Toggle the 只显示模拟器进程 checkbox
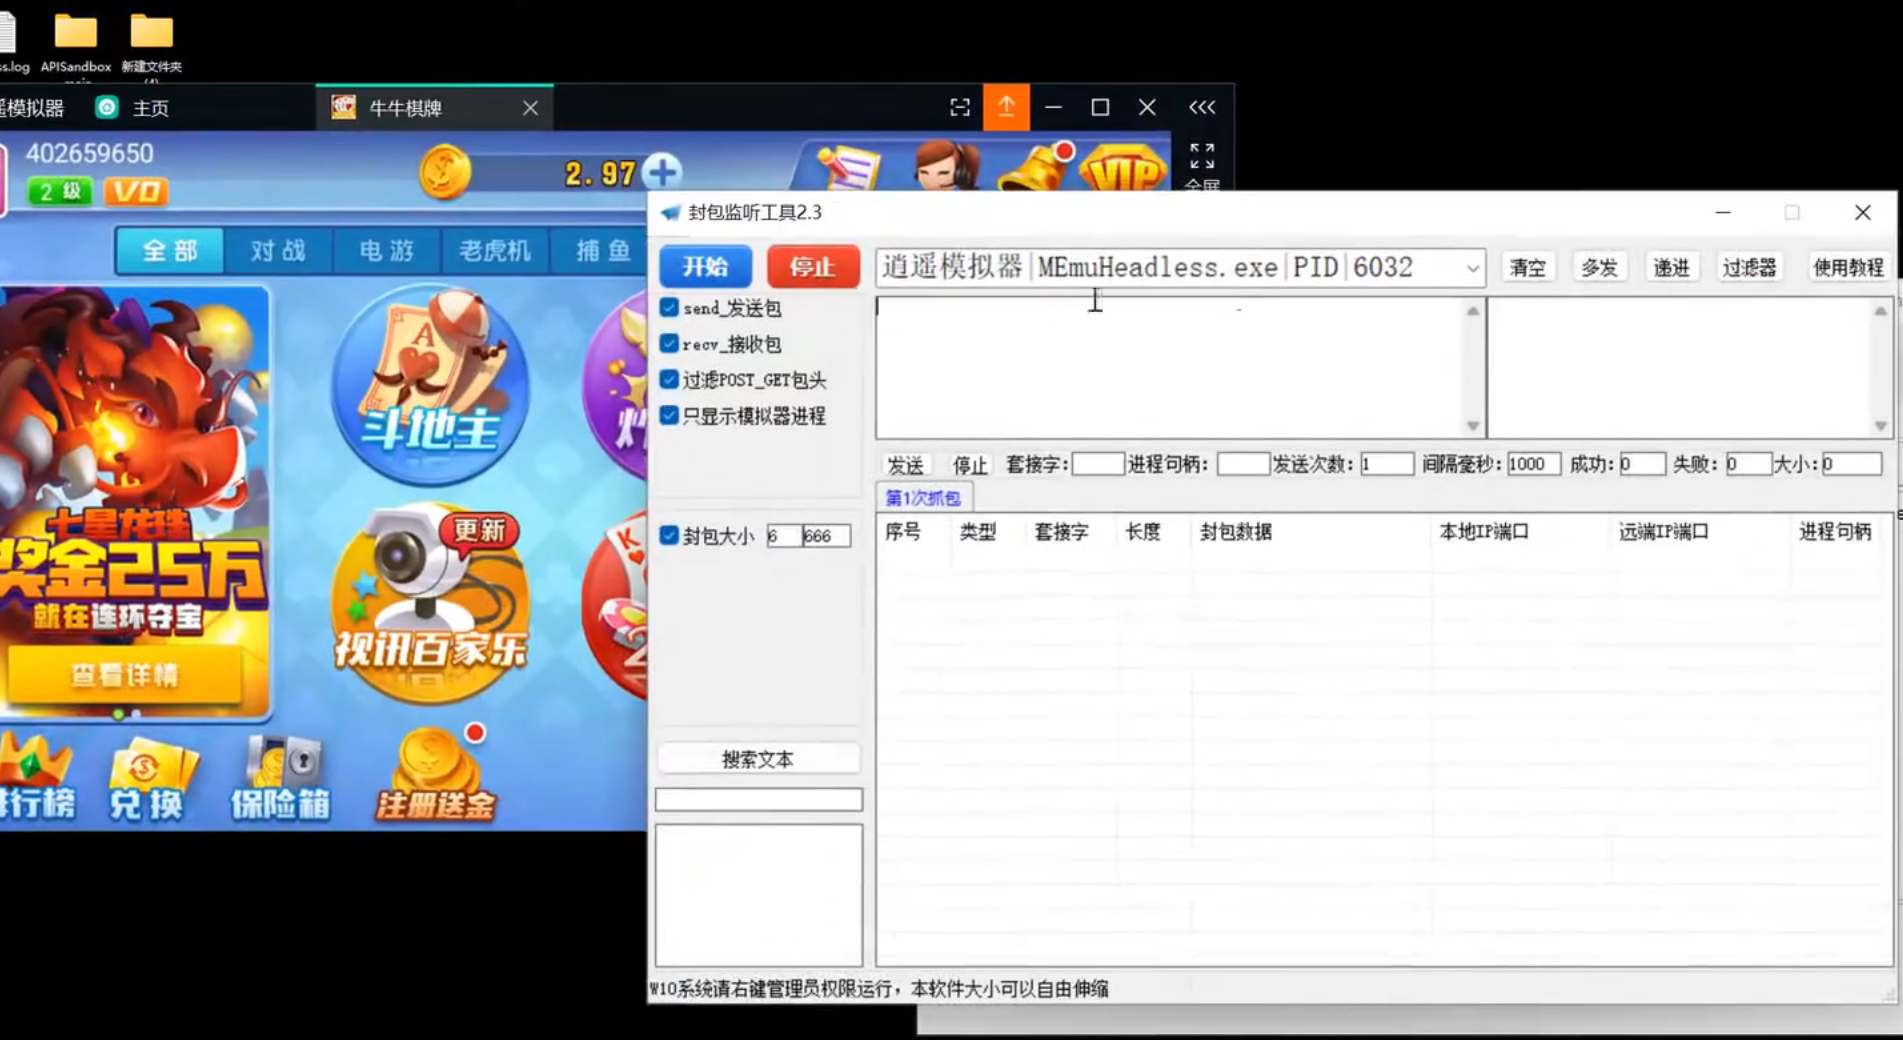1903x1040 pixels. [669, 416]
